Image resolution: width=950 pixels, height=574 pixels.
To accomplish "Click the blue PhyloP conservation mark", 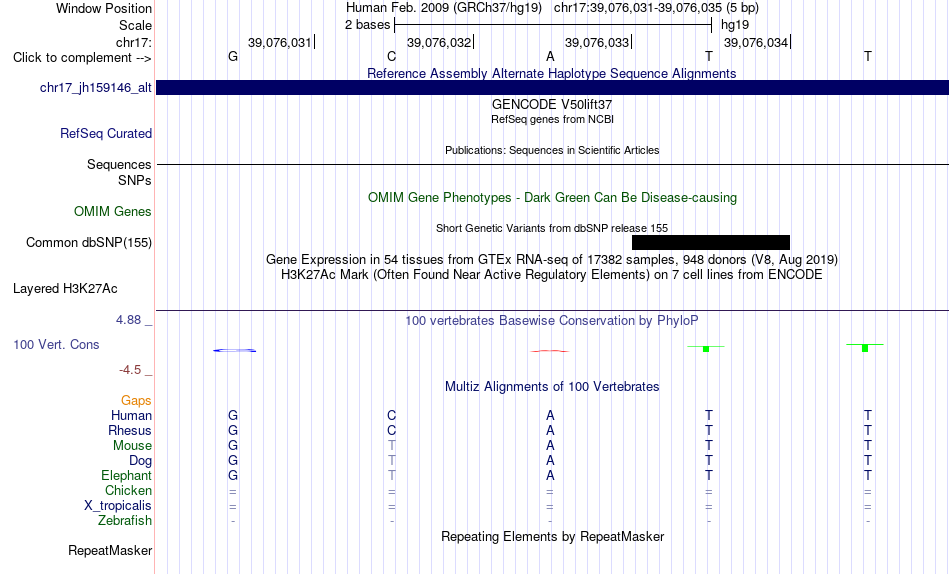I will (x=234, y=350).
